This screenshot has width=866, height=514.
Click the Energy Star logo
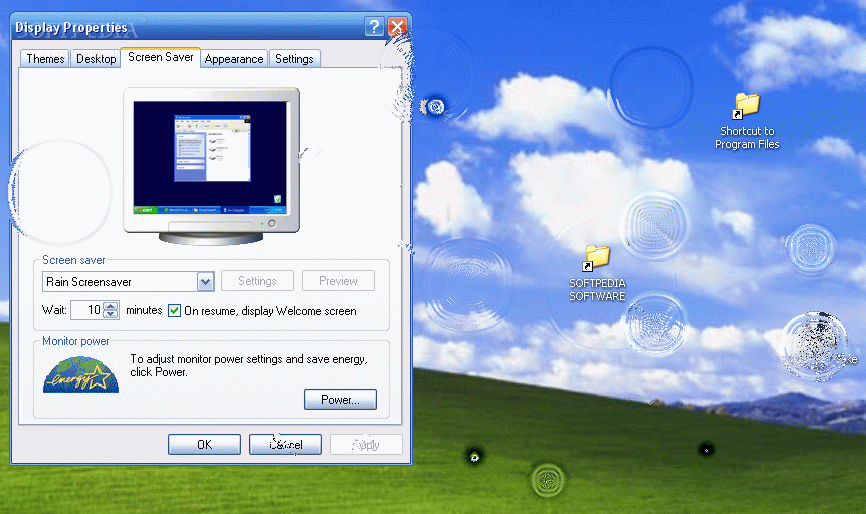81,375
